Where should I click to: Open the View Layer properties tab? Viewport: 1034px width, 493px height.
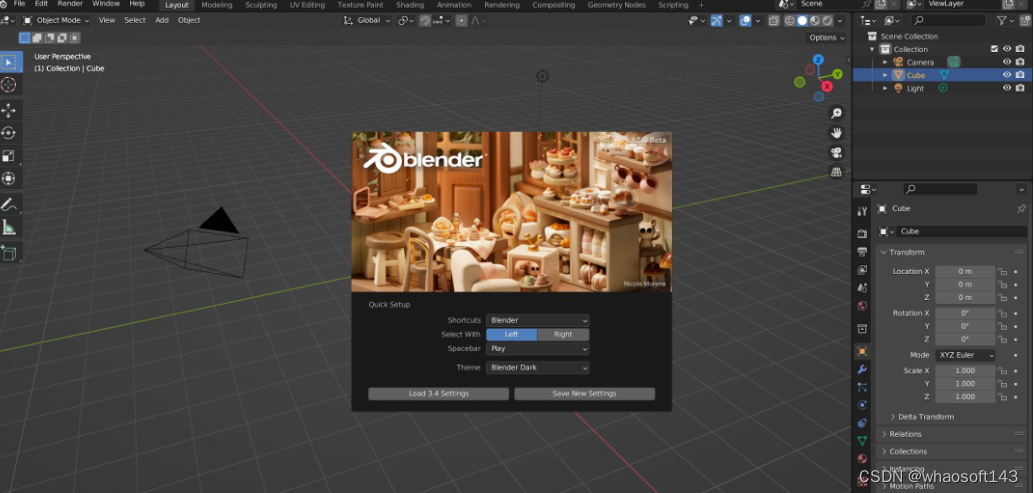click(862, 270)
